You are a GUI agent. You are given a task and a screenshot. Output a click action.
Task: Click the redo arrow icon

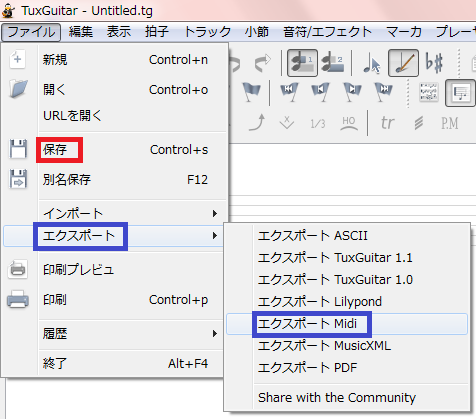tap(263, 63)
